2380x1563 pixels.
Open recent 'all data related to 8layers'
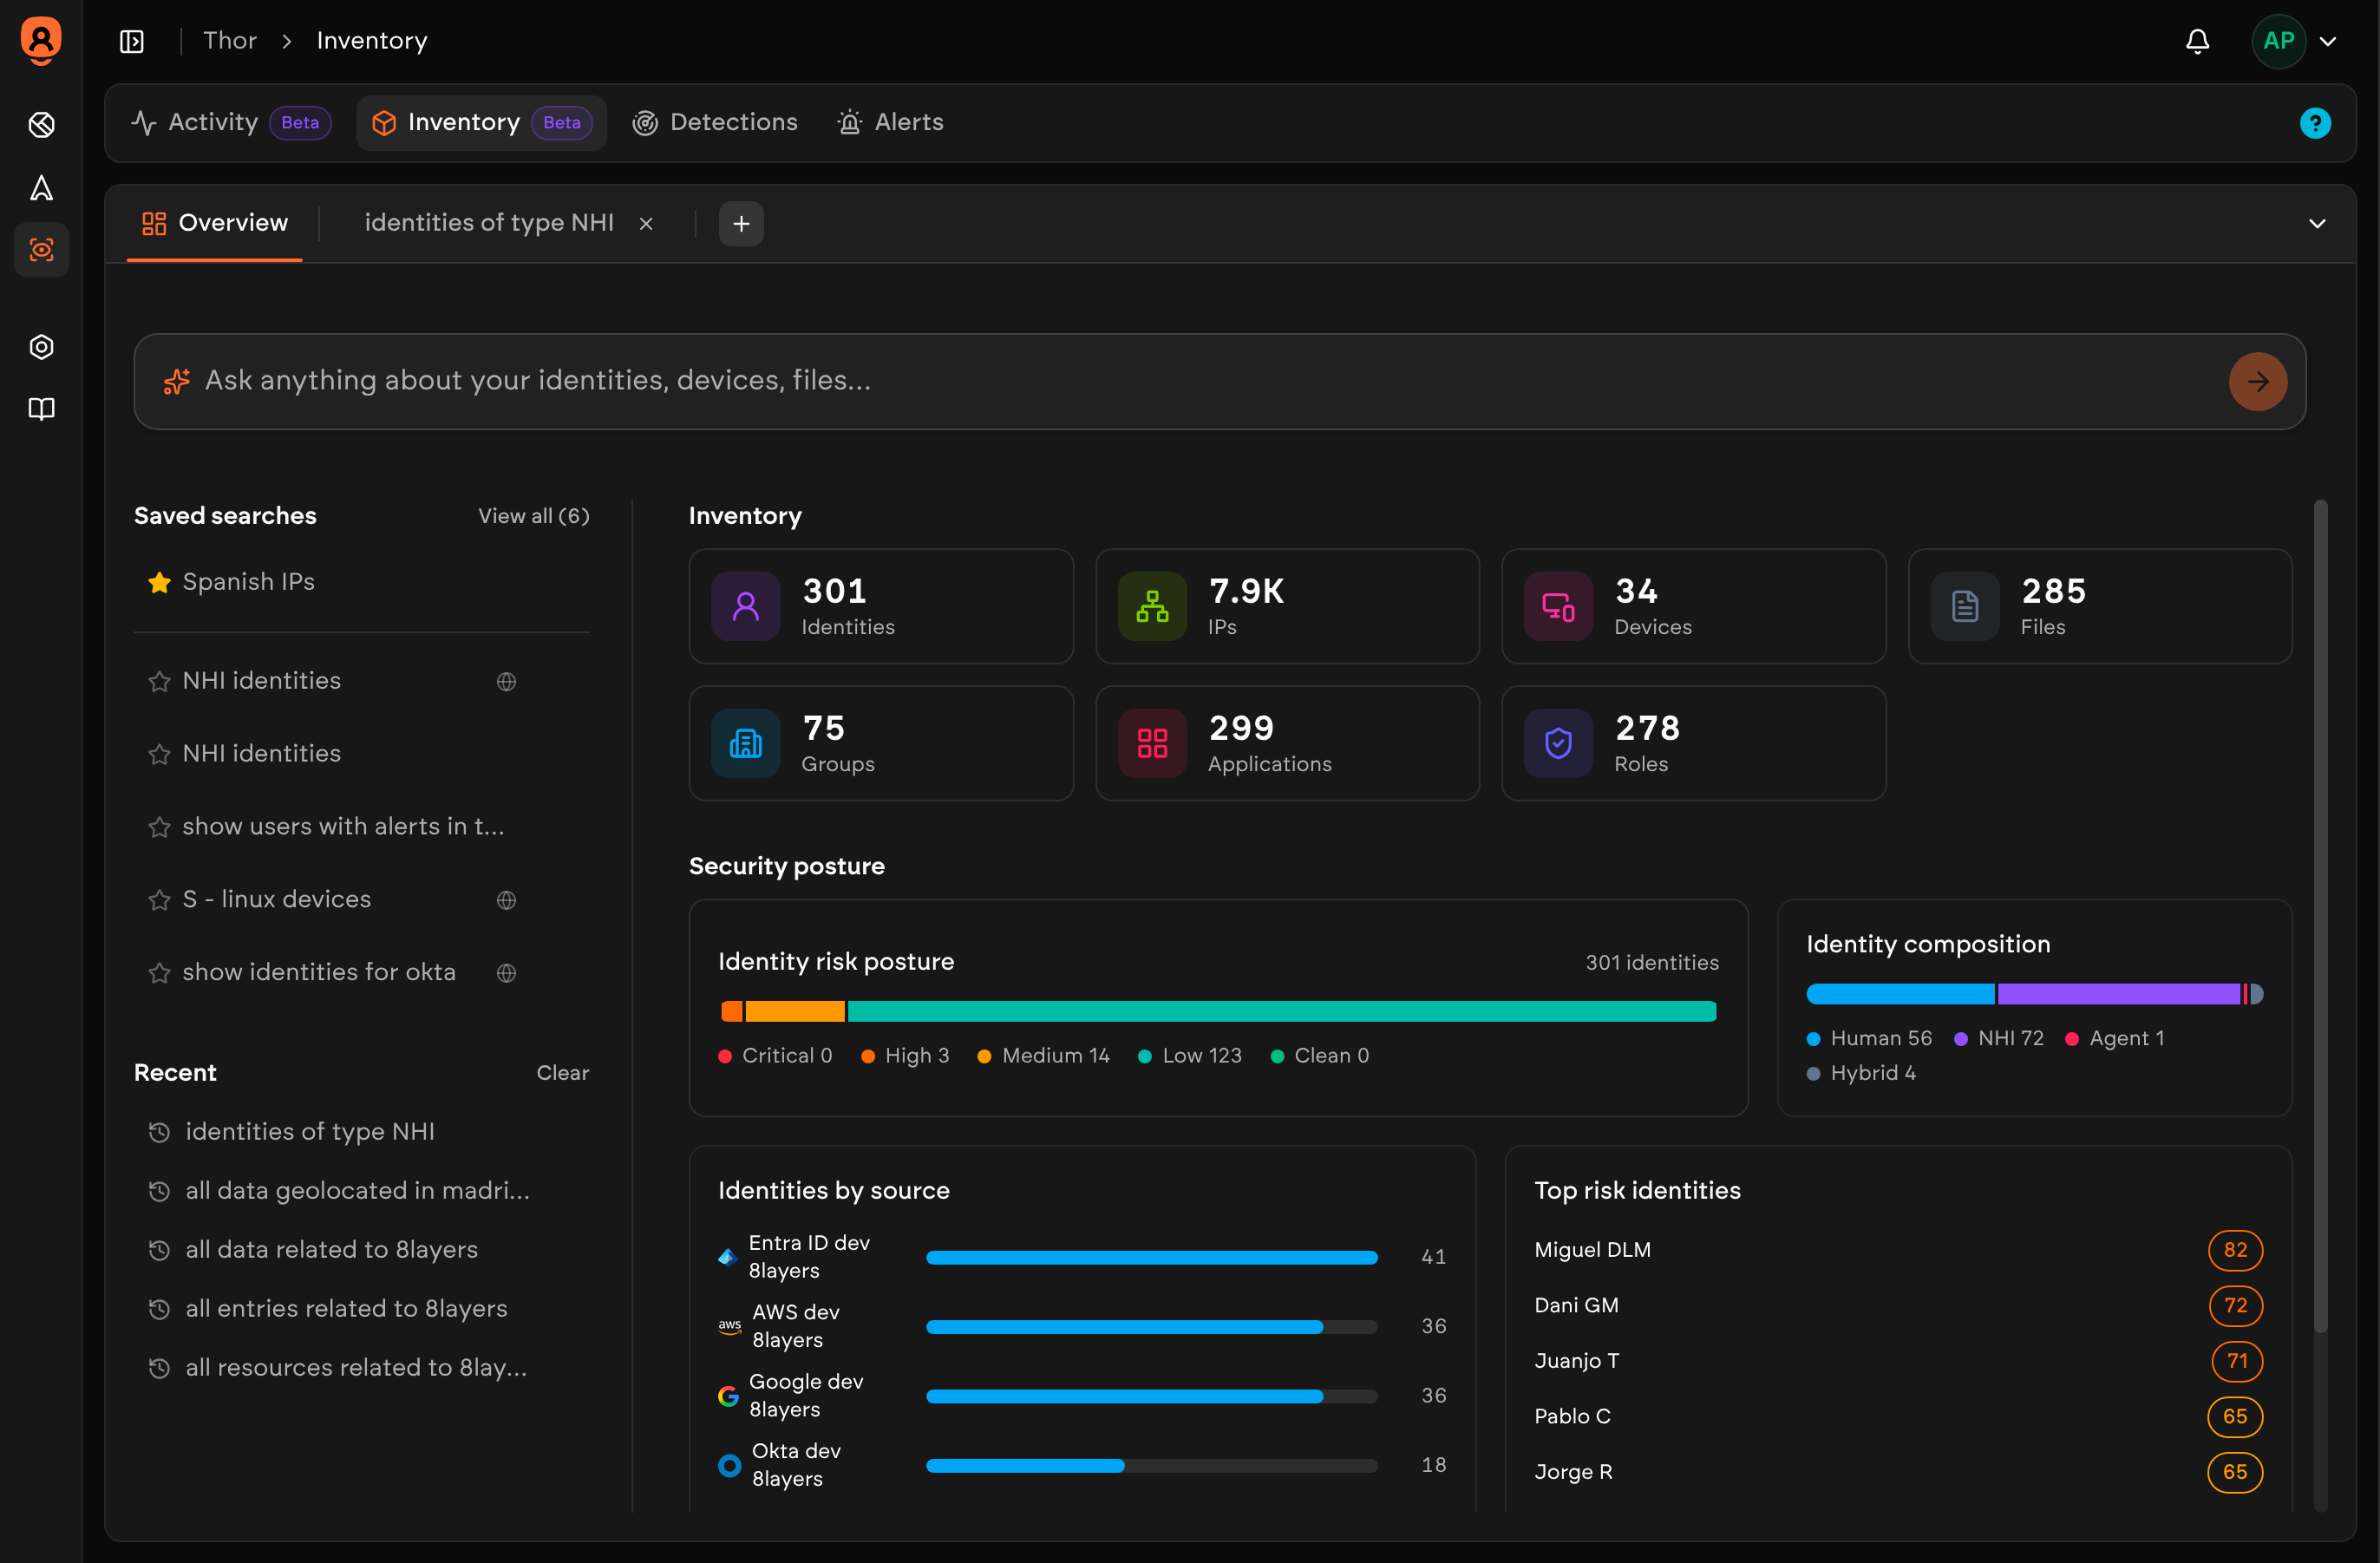(x=331, y=1250)
